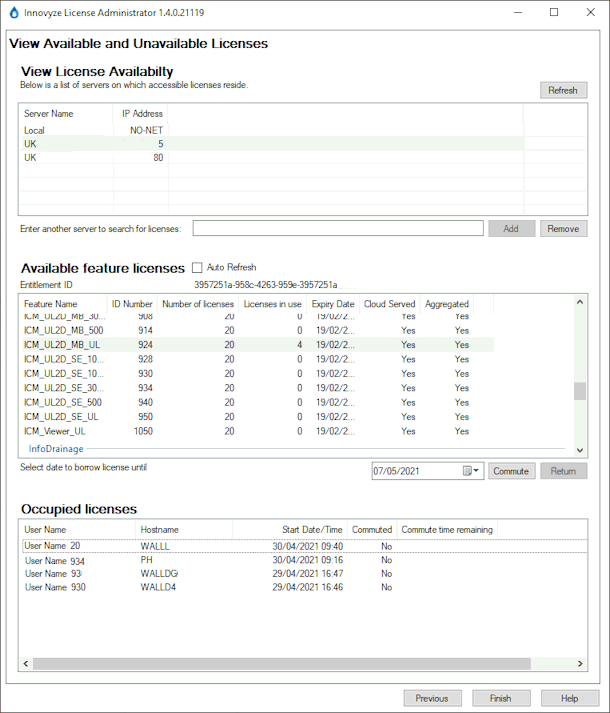Sort by Expiry Date column header
Viewport: 610px width, 713px height.
click(333, 304)
